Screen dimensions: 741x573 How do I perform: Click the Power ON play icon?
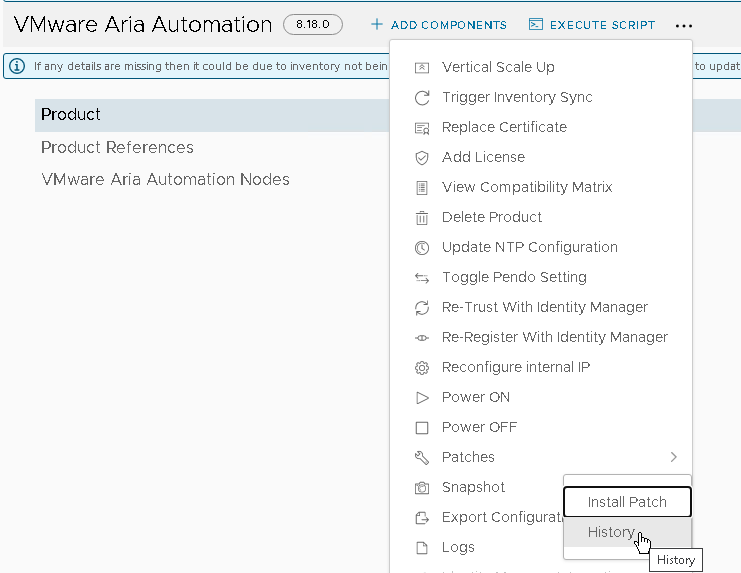422,398
